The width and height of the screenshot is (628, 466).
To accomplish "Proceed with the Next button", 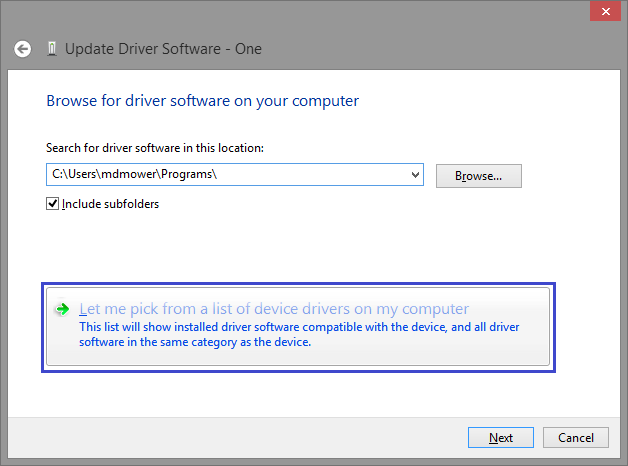I will coord(501,438).
